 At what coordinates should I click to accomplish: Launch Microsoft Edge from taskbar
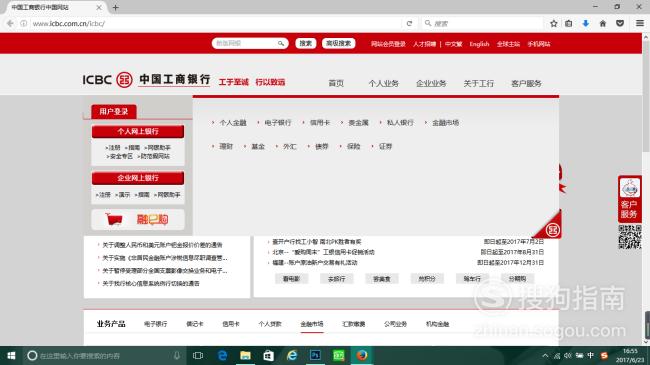(x=223, y=355)
